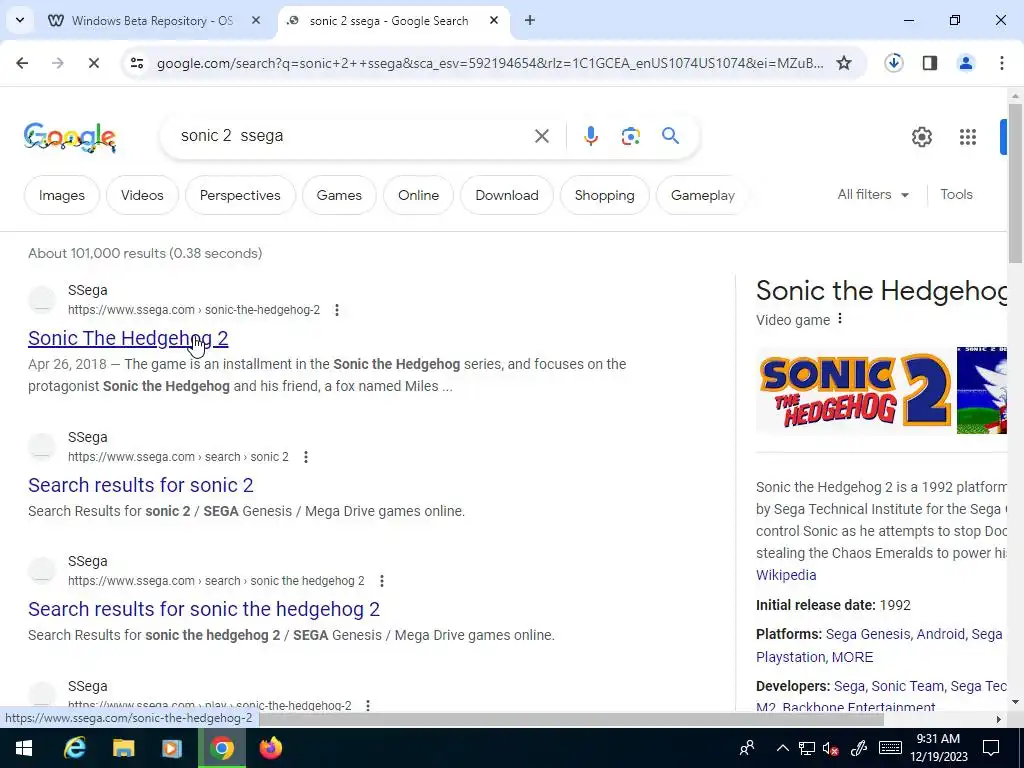Open a new Chrome tab
Screen dimensions: 1024x768
pos(530,20)
